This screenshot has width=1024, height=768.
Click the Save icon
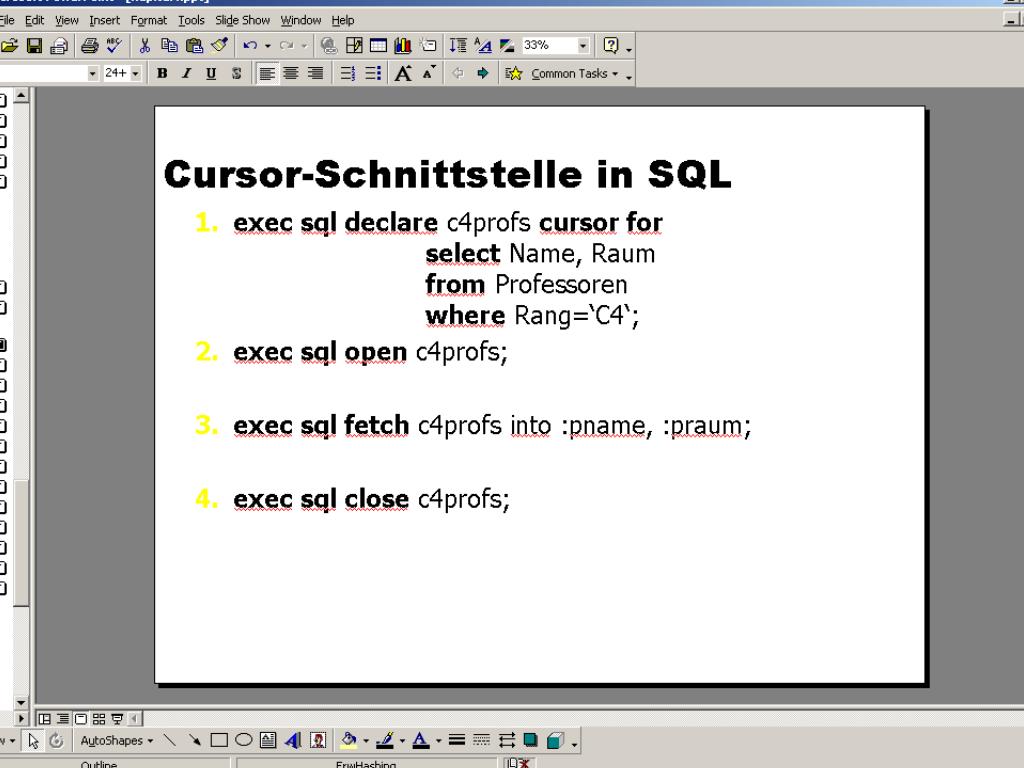click(34, 46)
